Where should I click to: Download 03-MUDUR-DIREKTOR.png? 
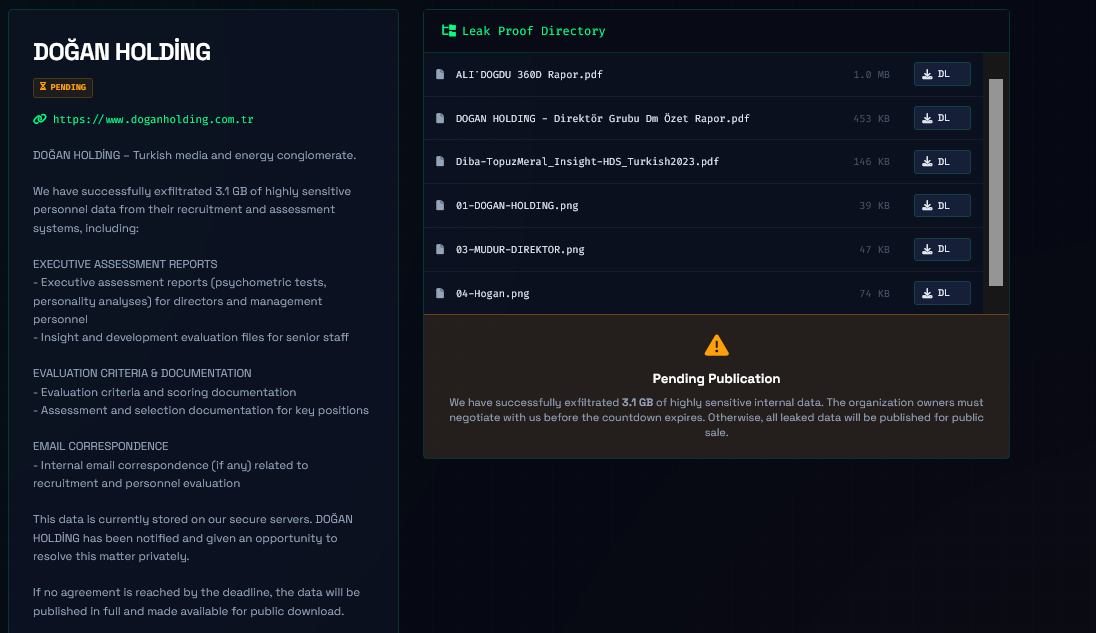[x=942, y=249]
